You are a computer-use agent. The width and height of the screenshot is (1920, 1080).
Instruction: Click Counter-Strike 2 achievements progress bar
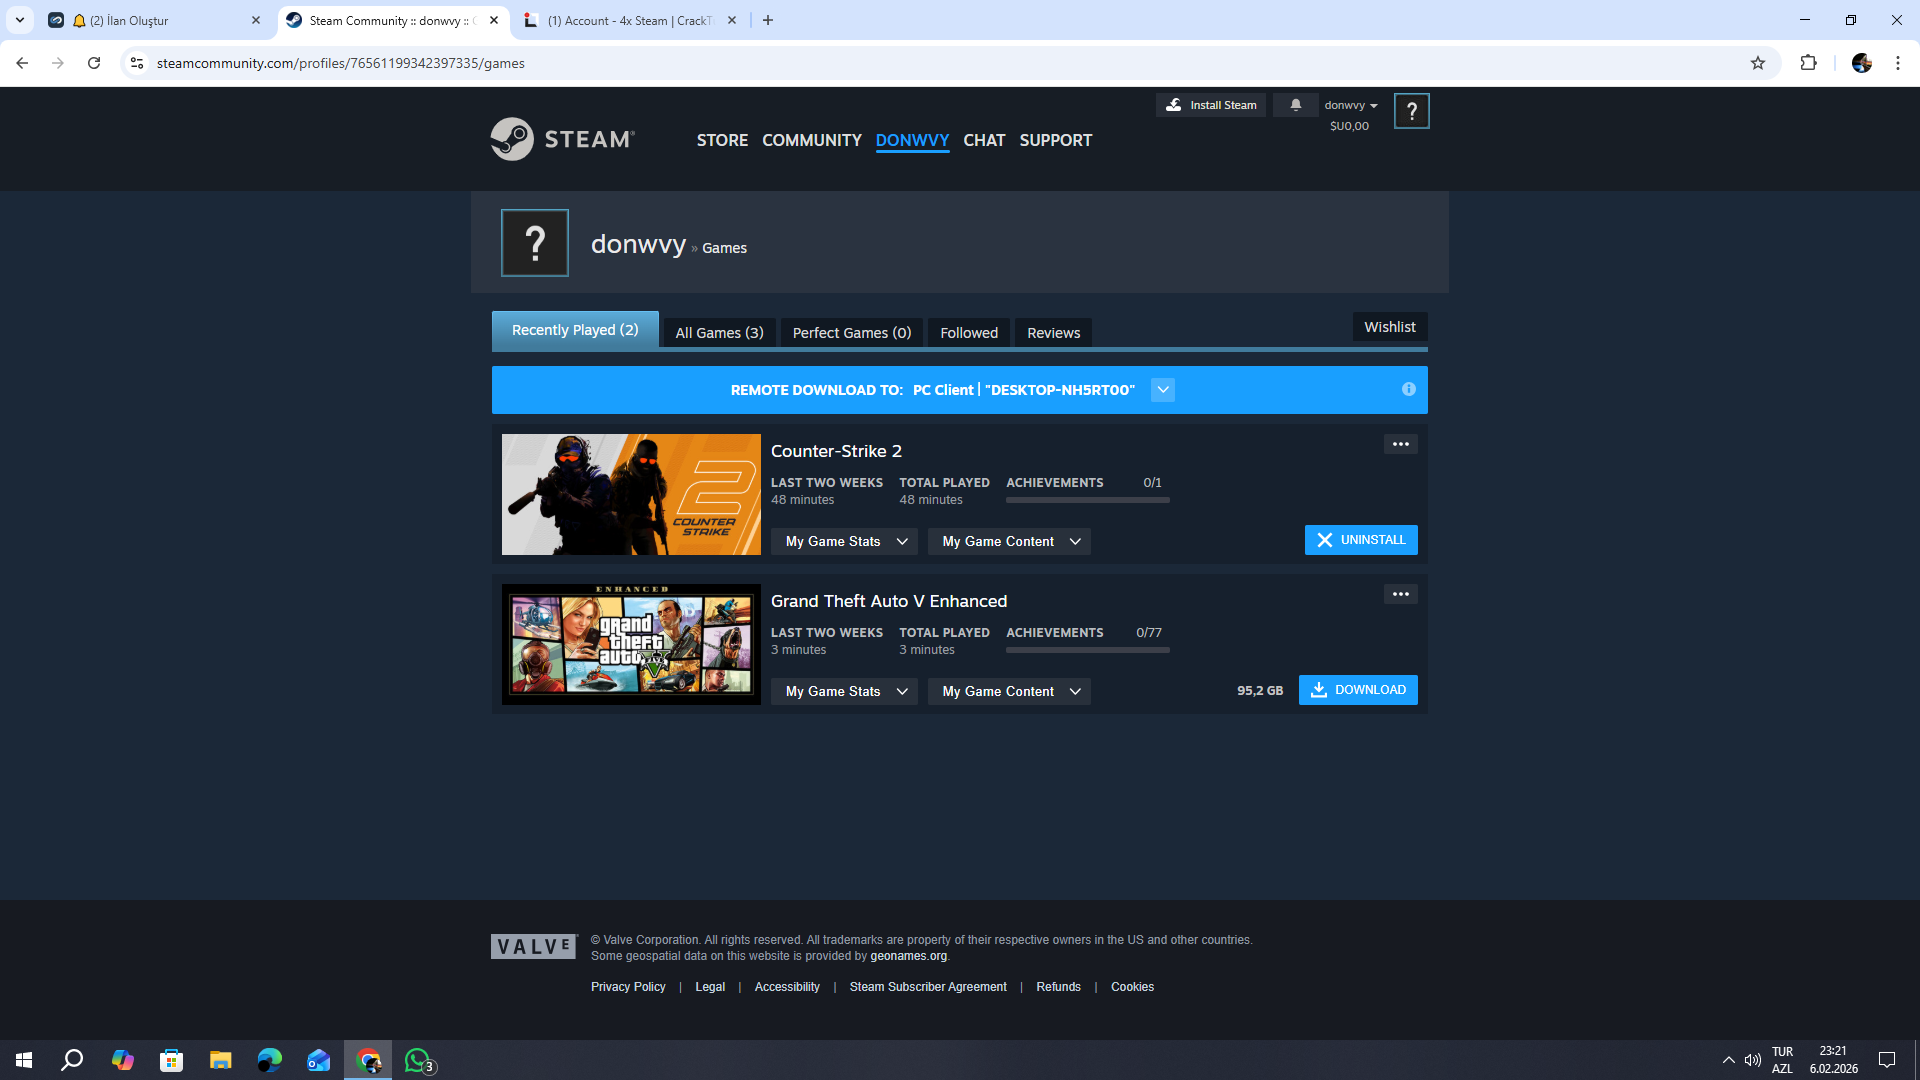coord(1088,500)
